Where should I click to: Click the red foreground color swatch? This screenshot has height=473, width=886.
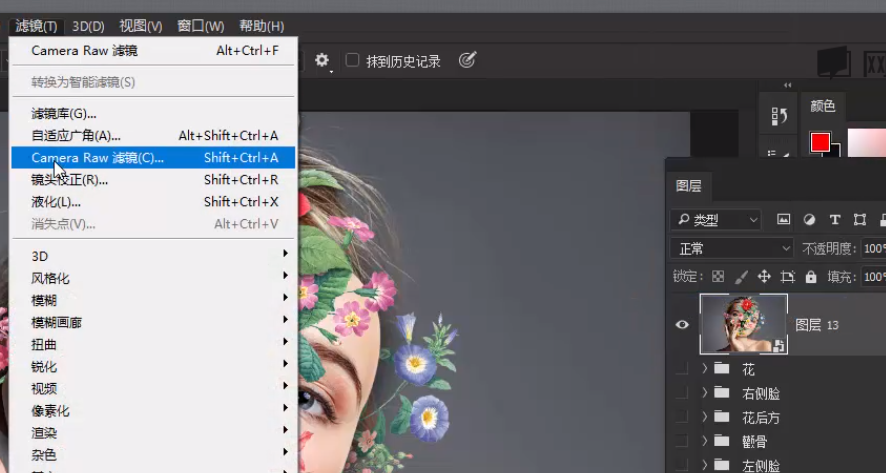[820, 142]
